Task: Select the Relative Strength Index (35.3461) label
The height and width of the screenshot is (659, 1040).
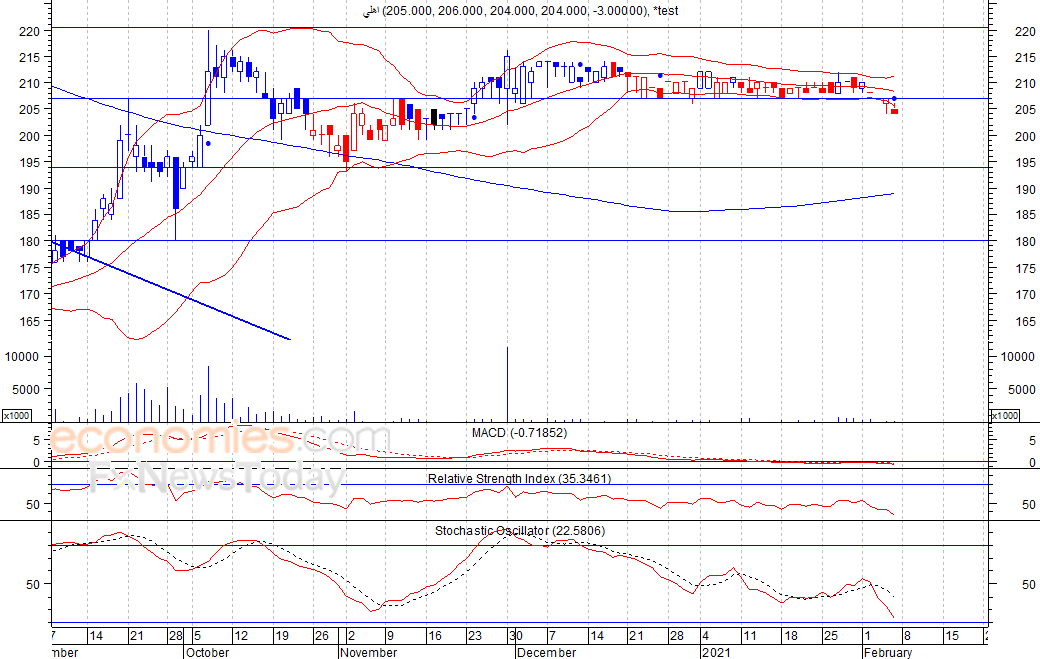Action: click(x=519, y=478)
